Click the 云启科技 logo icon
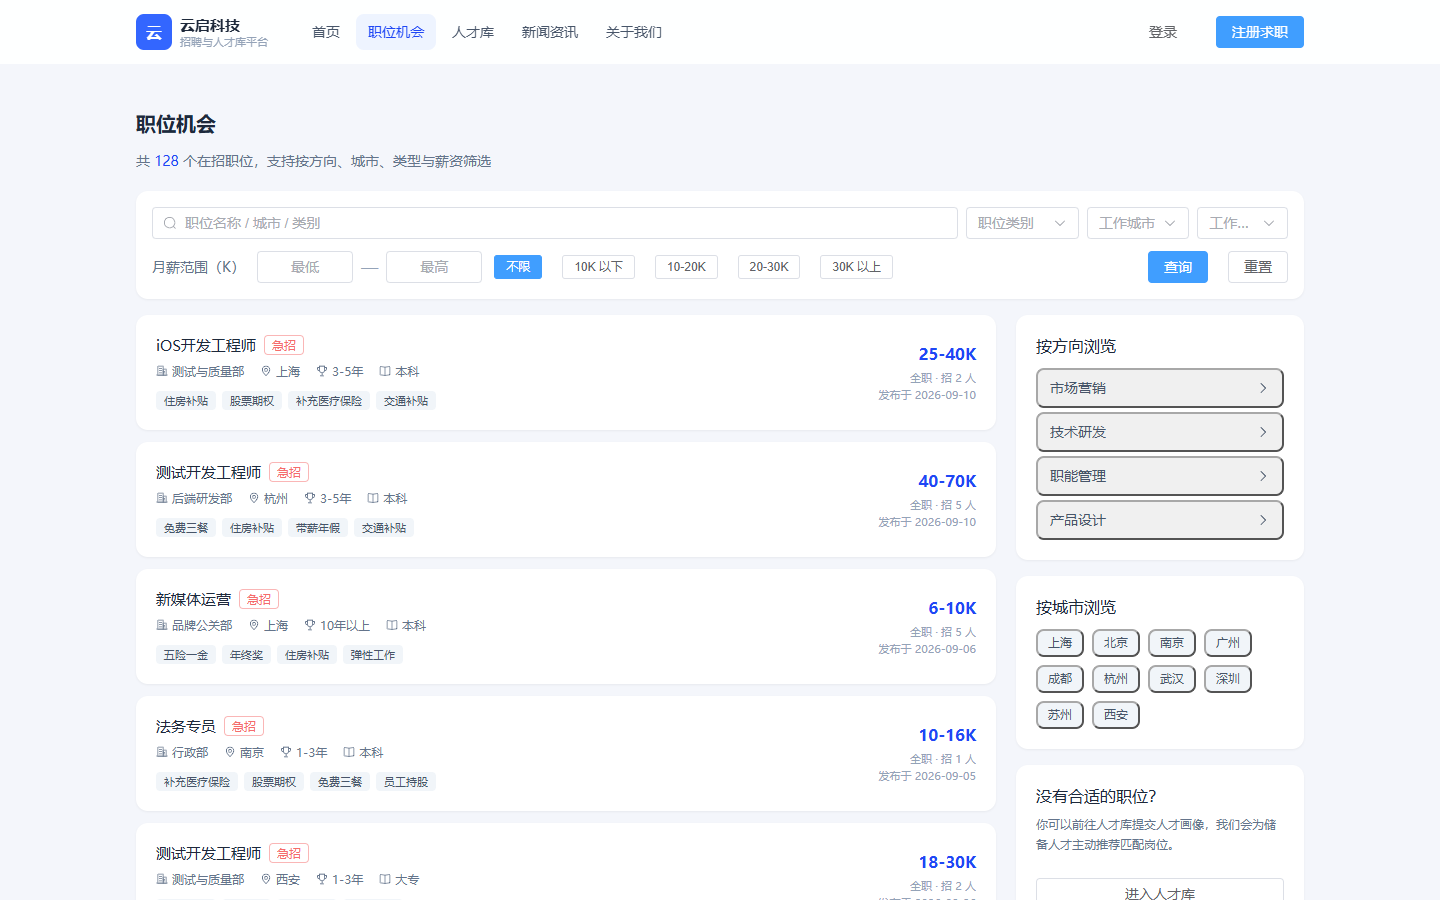The image size is (1440, 900). click(x=154, y=32)
